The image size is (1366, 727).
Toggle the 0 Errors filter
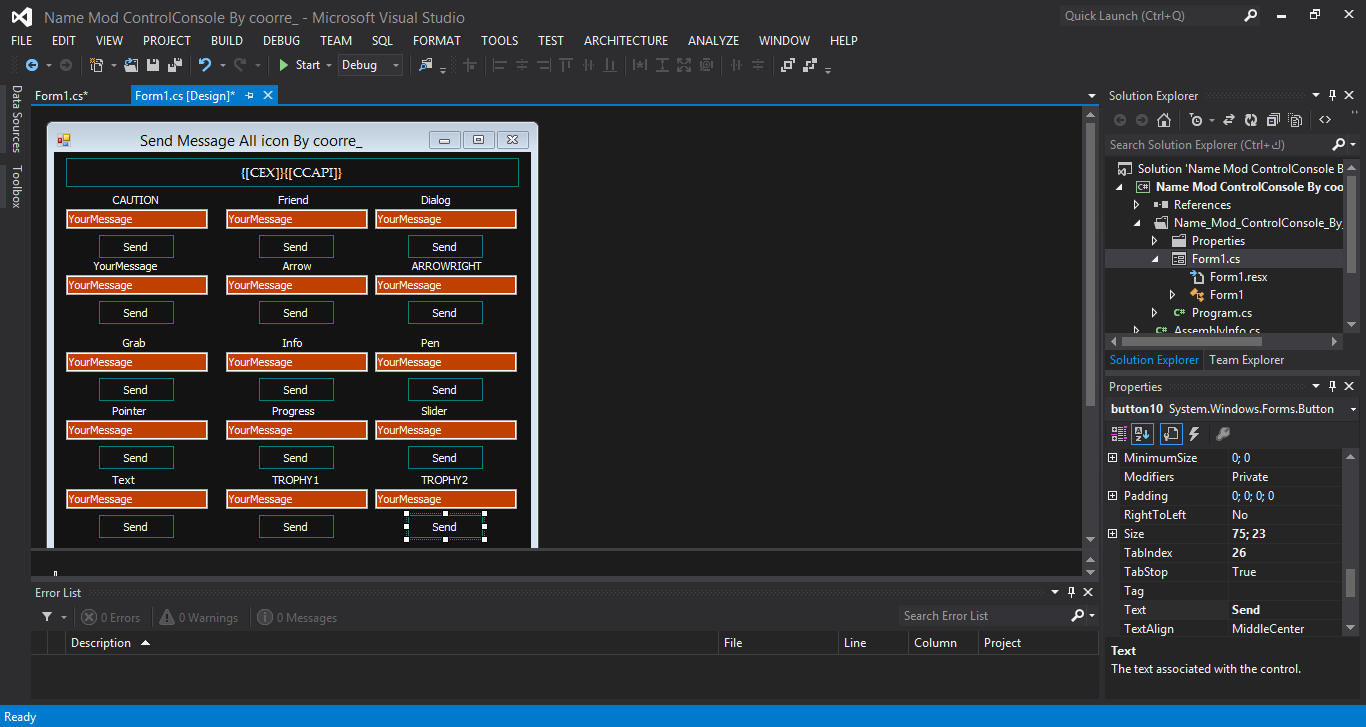[x=111, y=618]
